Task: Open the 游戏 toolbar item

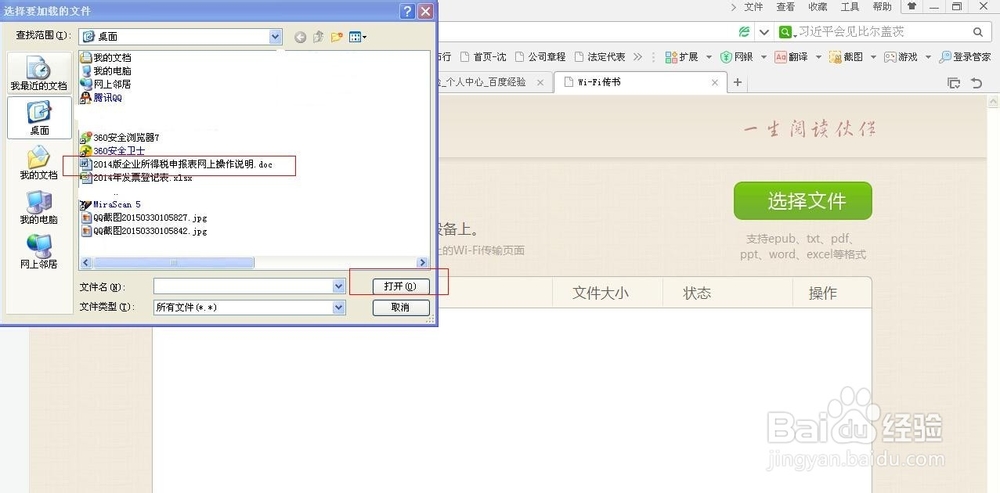Action: coord(901,57)
